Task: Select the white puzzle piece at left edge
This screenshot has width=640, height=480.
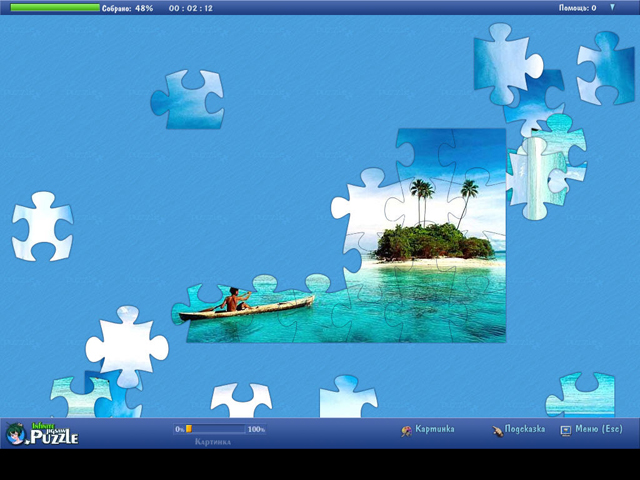Action: click(42, 226)
